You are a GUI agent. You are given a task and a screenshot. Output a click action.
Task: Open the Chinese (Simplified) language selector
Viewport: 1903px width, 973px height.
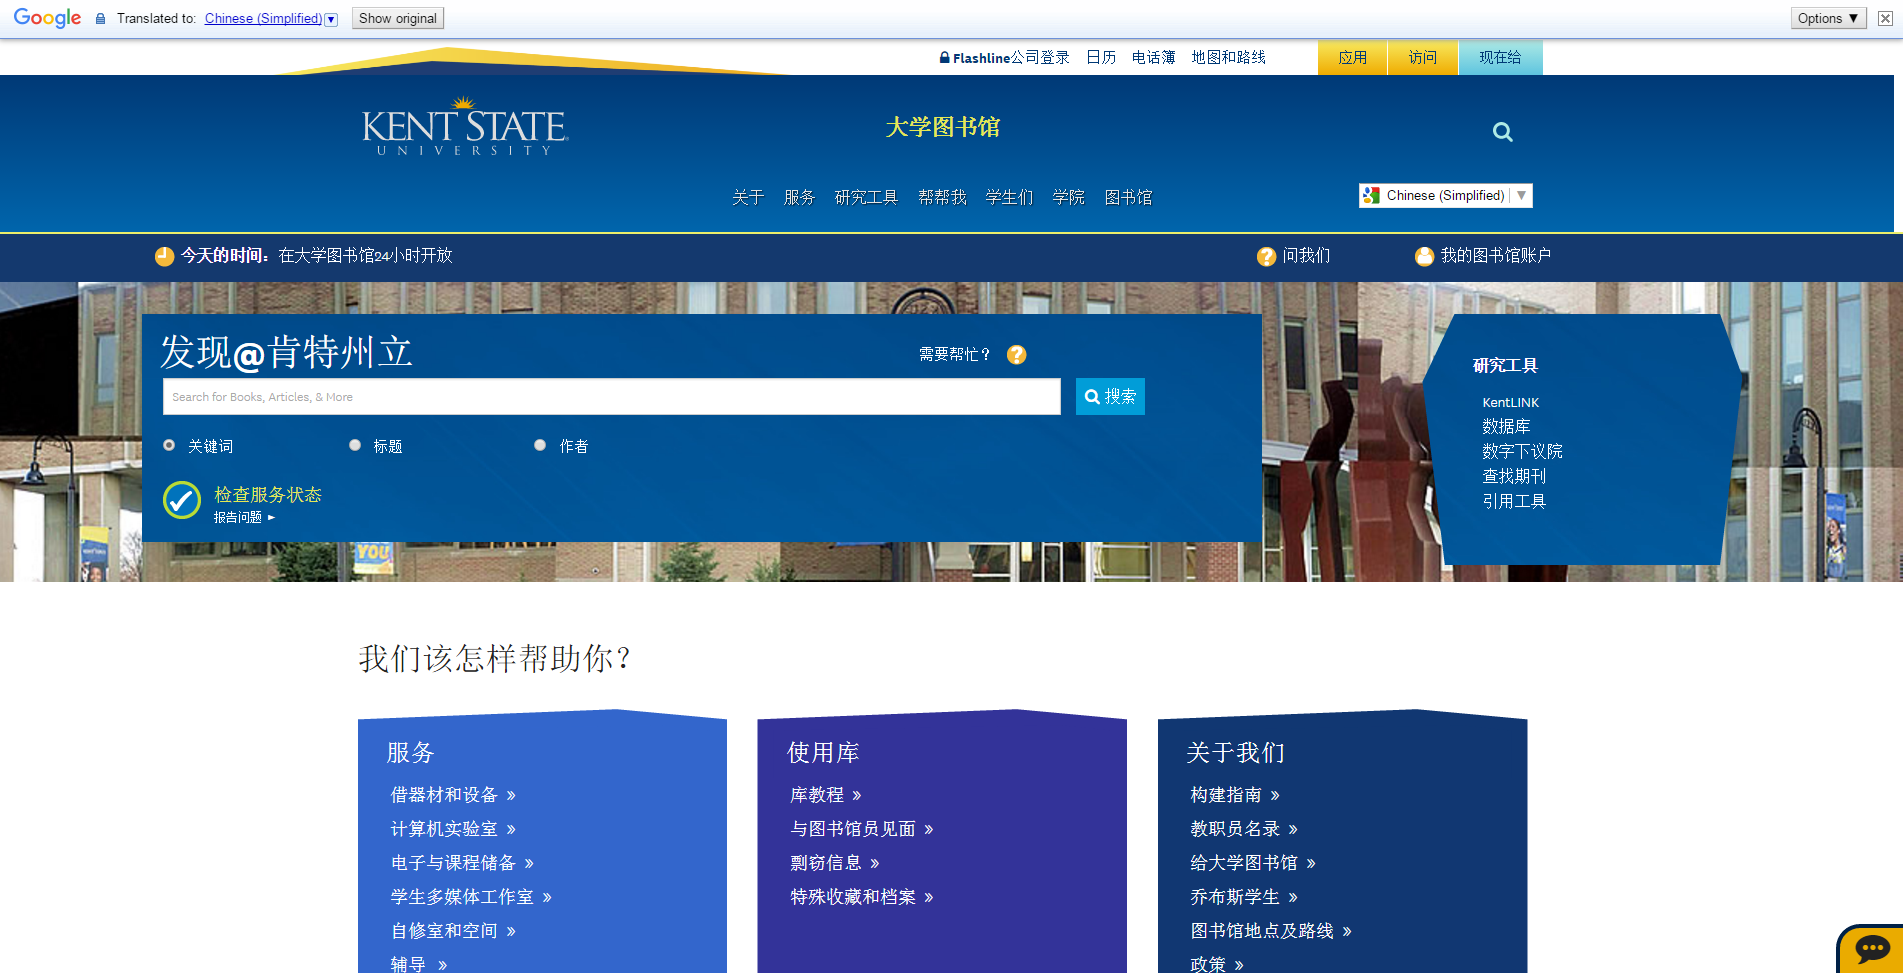[1445, 196]
